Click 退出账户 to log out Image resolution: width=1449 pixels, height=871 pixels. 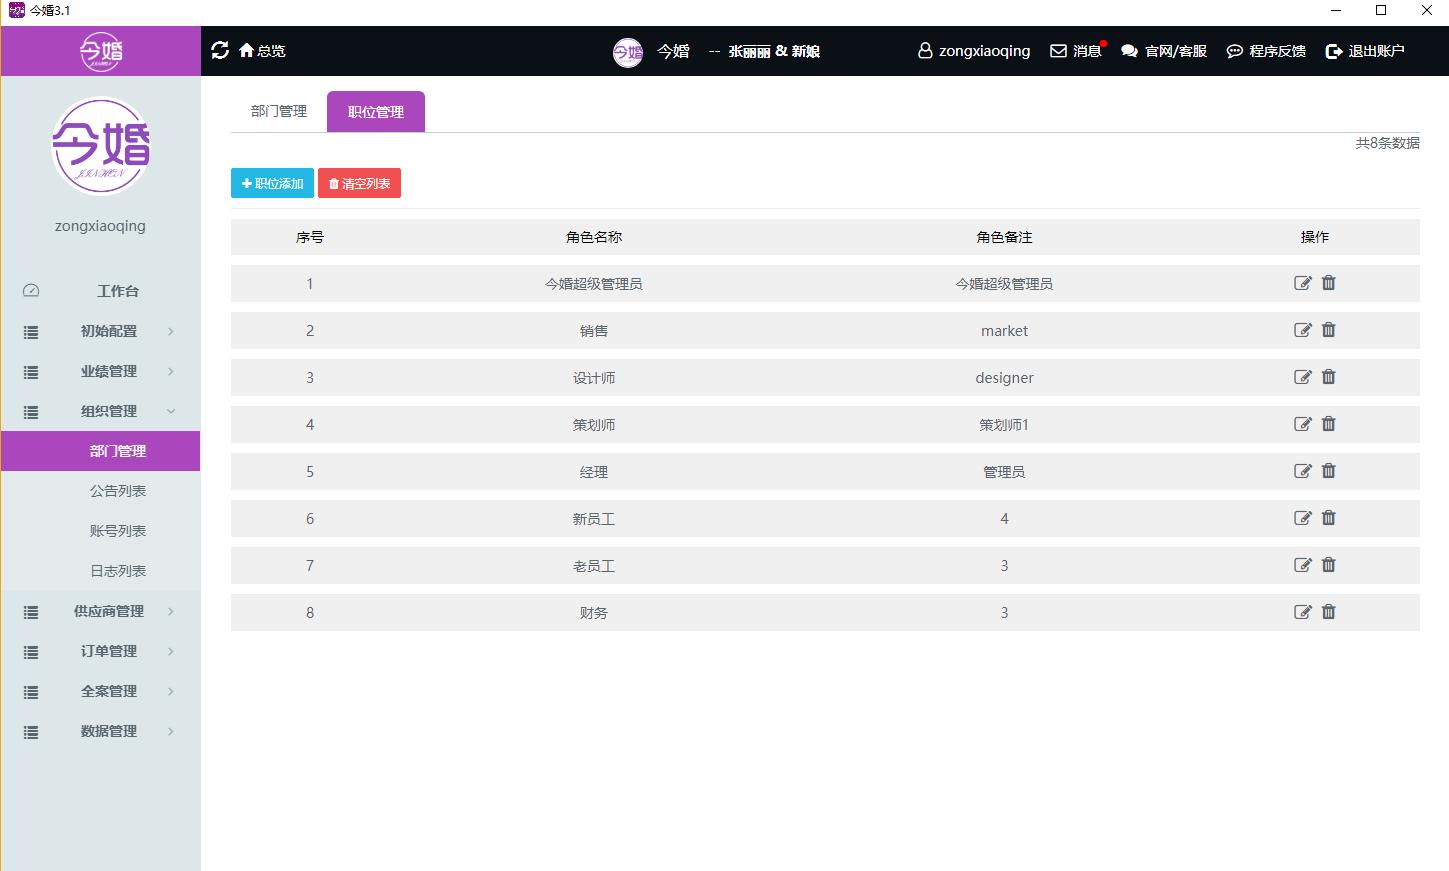(1365, 51)
